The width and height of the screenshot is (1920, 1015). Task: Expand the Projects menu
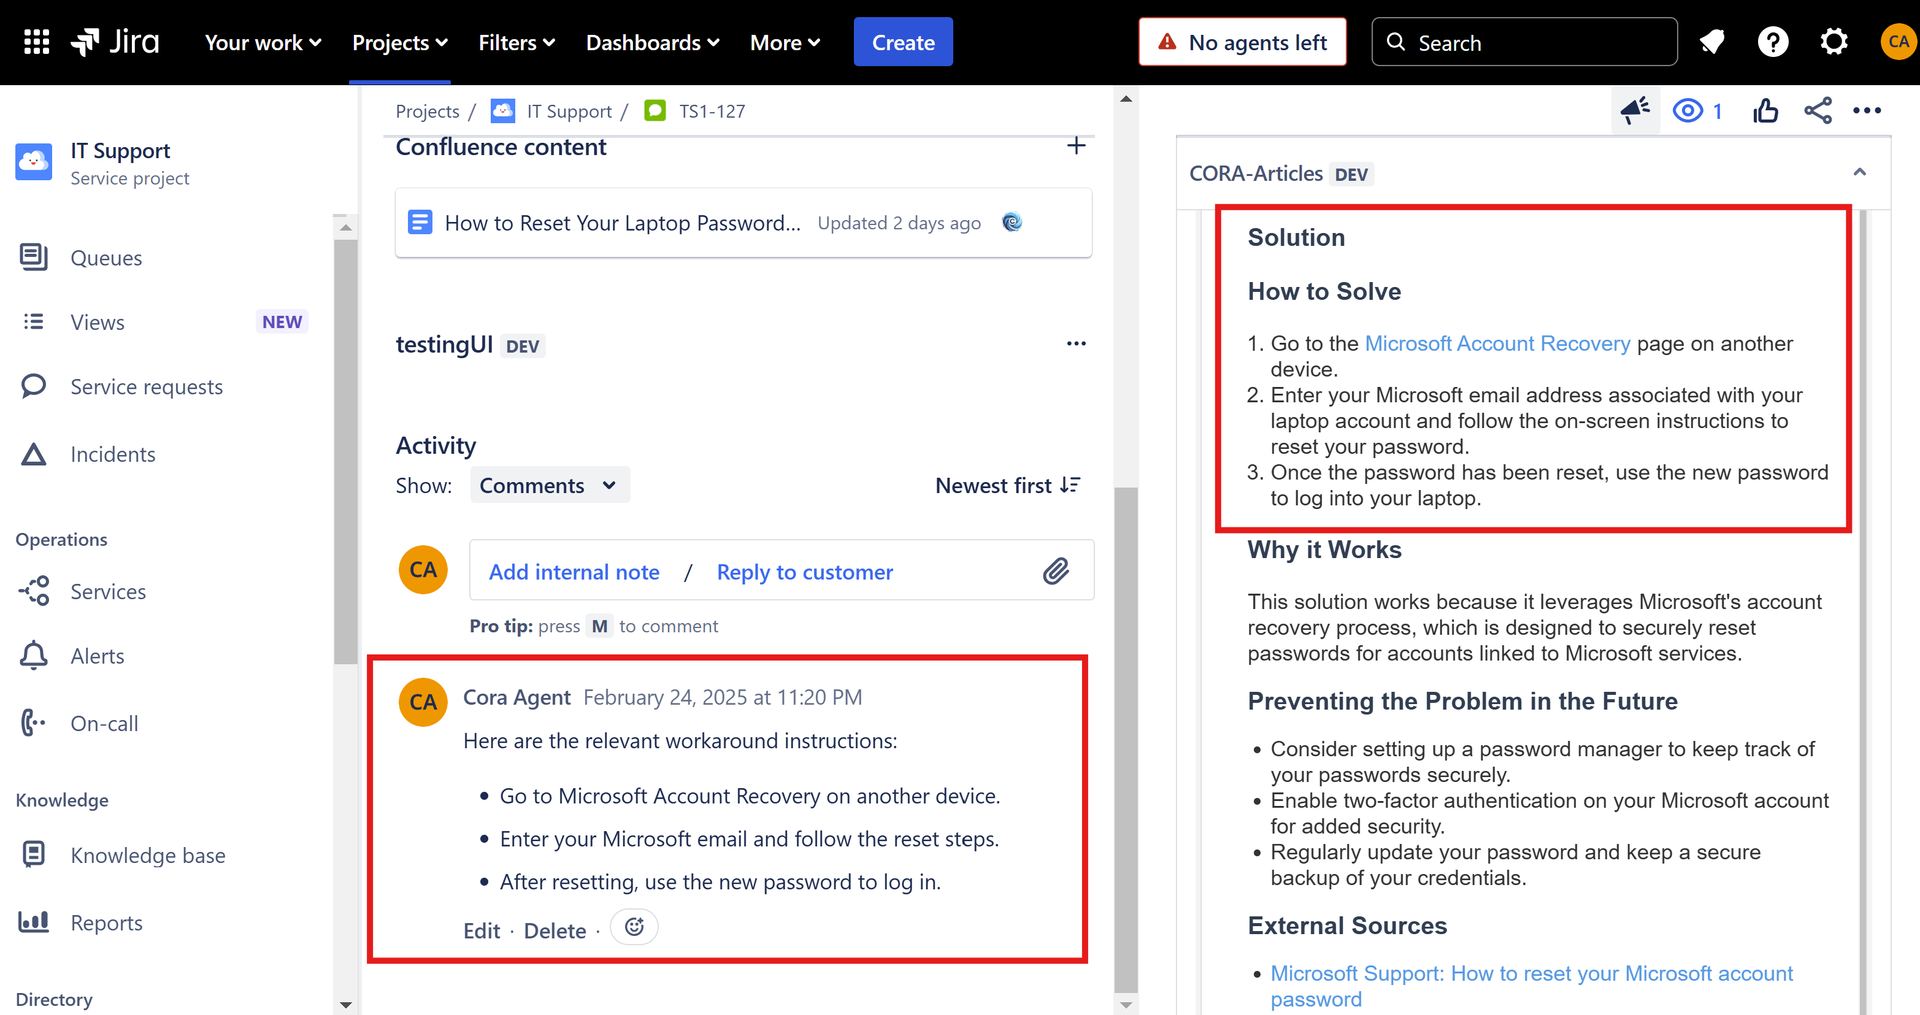[400, 42]
